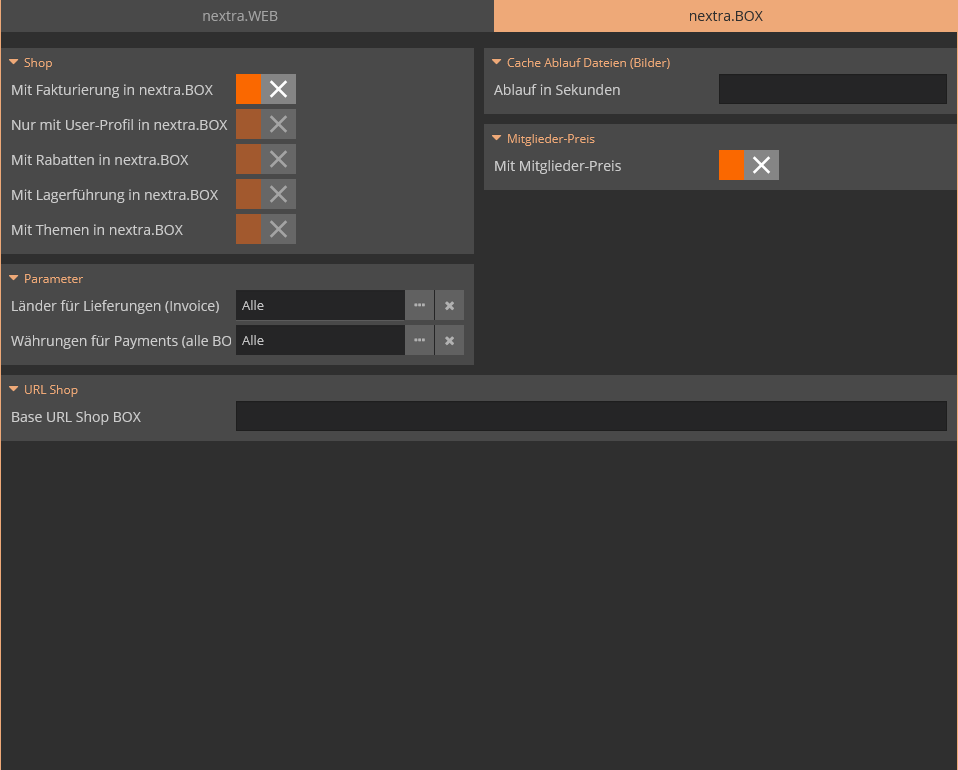Screen dimensions: 958x770
Task: Click the X on Mit Mitglieder-Preis switch
Action: point(763,165)
